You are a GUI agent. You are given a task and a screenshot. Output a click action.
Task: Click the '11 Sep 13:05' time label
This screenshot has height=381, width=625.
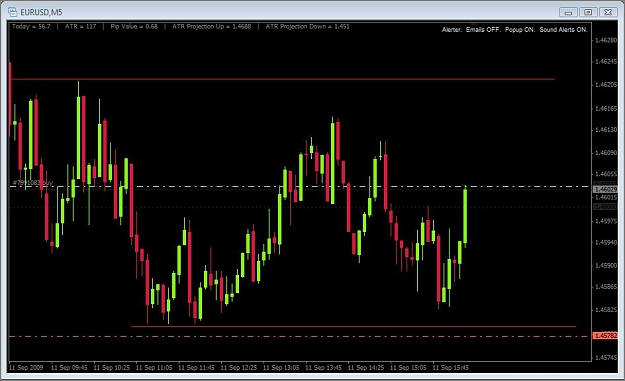(281, 367)
